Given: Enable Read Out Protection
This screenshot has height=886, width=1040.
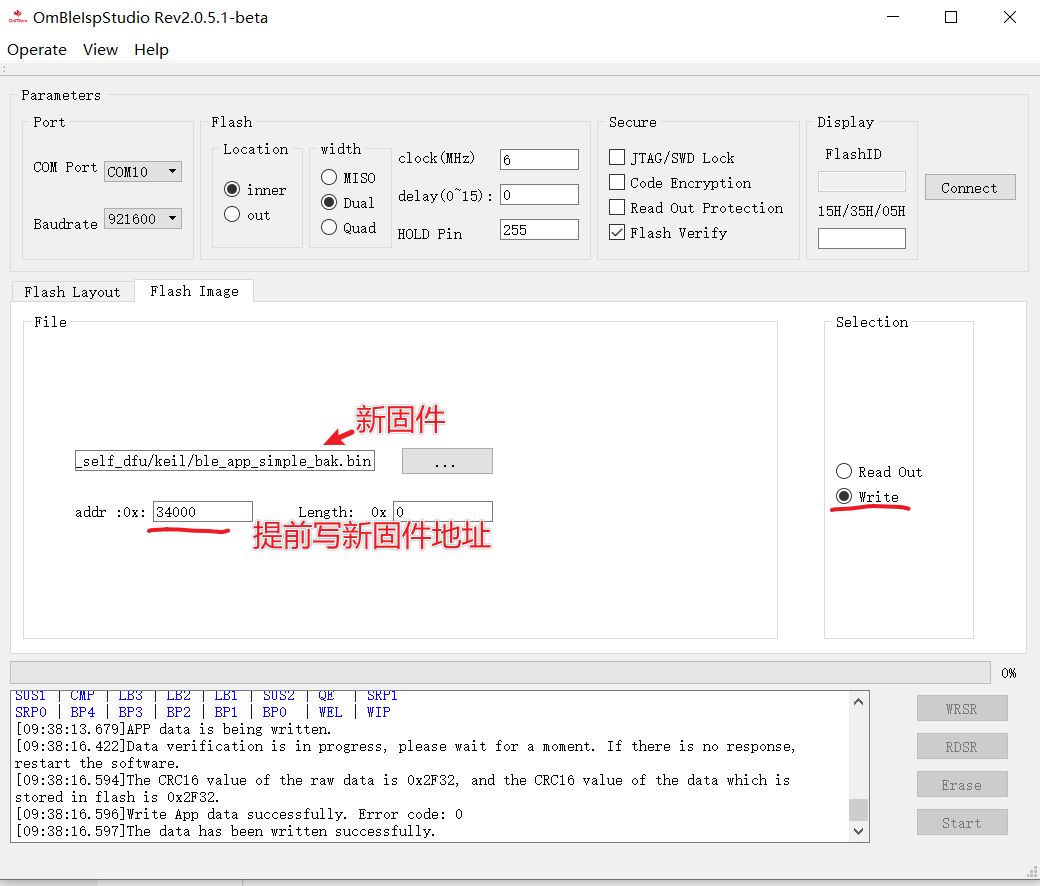Looking at the screenshot, I should click(x=617, y=208).
